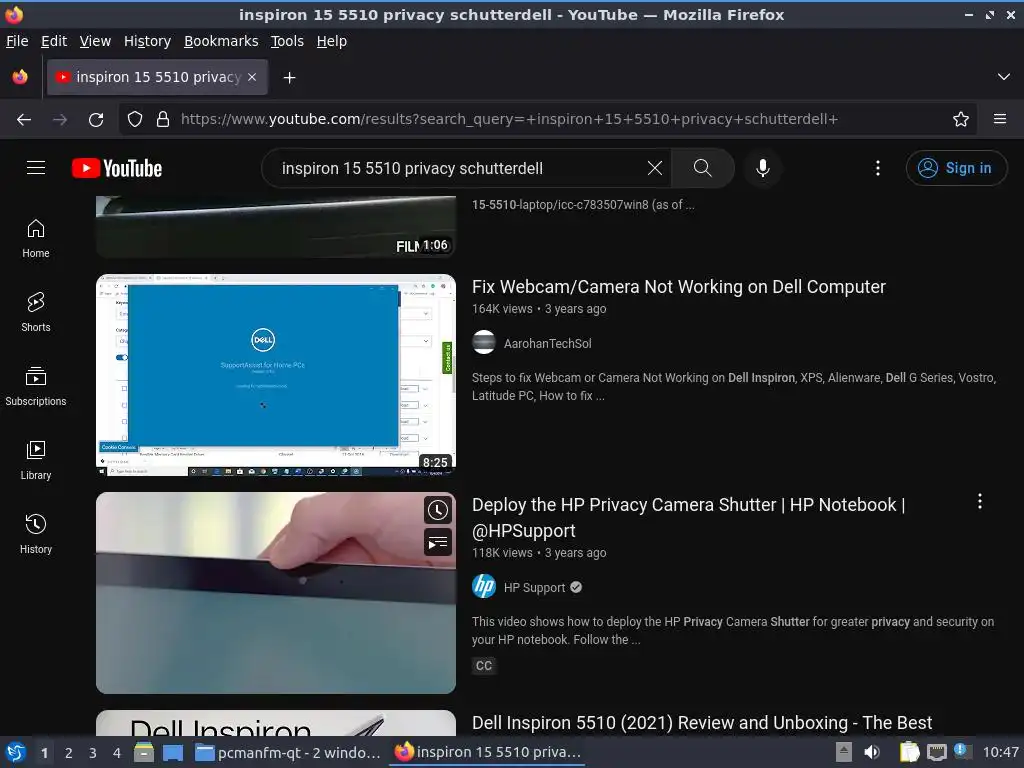This screenshot has width=1024, height=768.
Task: Reload the page in Firefox
Action: 96,119
